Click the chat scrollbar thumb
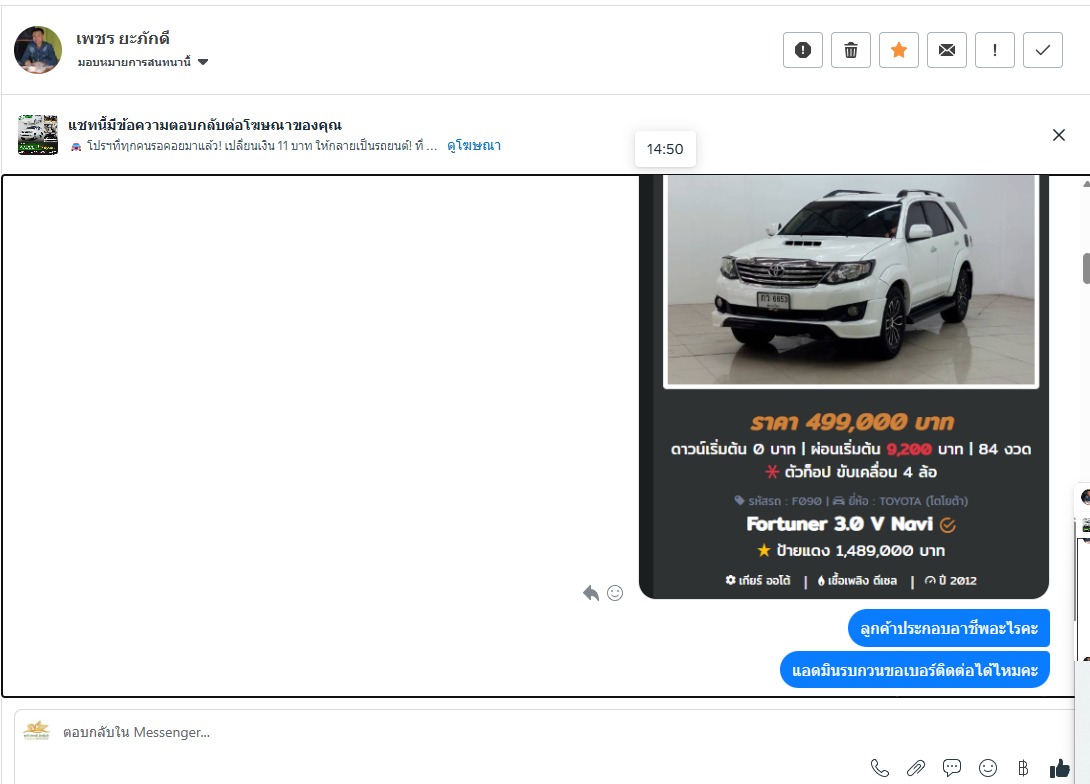The height and width of the screenshot is (784, 1090). 1086,268
